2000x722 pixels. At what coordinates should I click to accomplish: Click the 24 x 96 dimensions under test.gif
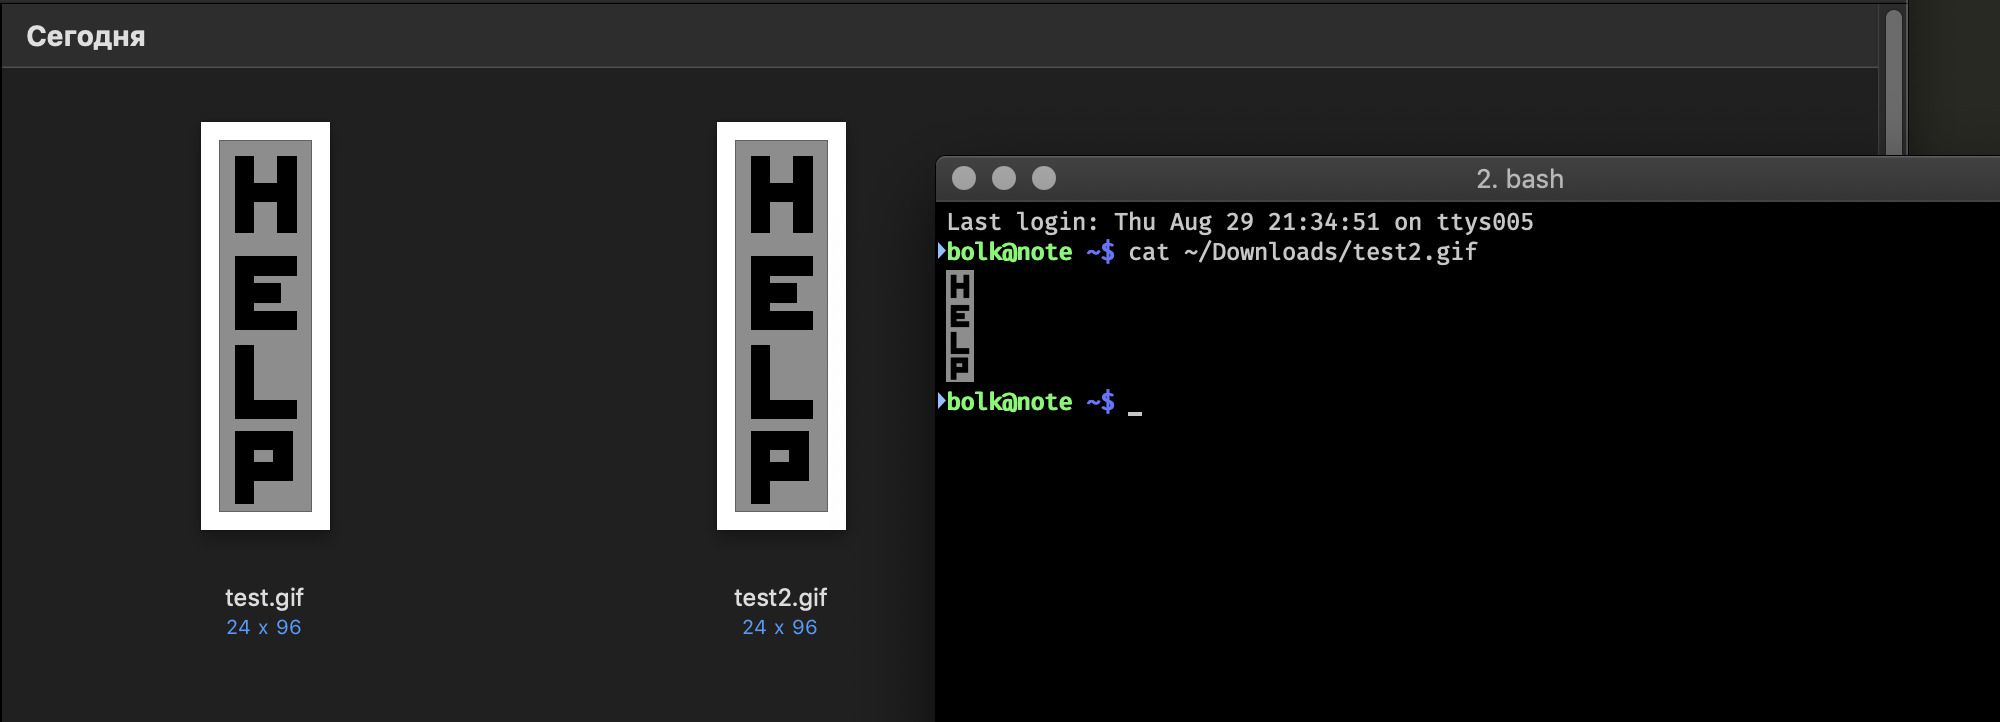click(x=264, y=627)
